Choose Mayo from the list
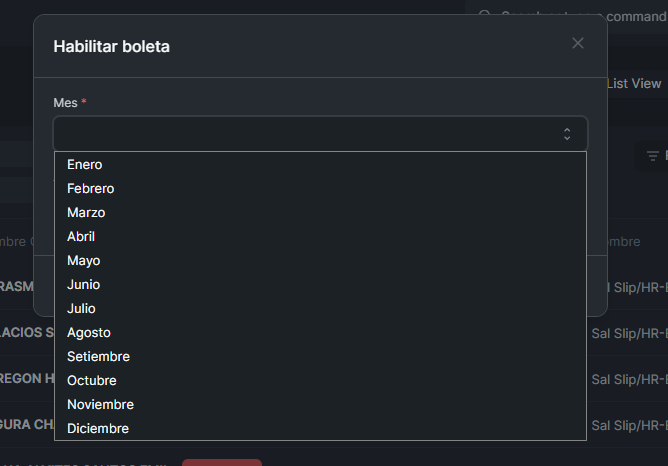 pyautogui.click(x=84, y=261)
